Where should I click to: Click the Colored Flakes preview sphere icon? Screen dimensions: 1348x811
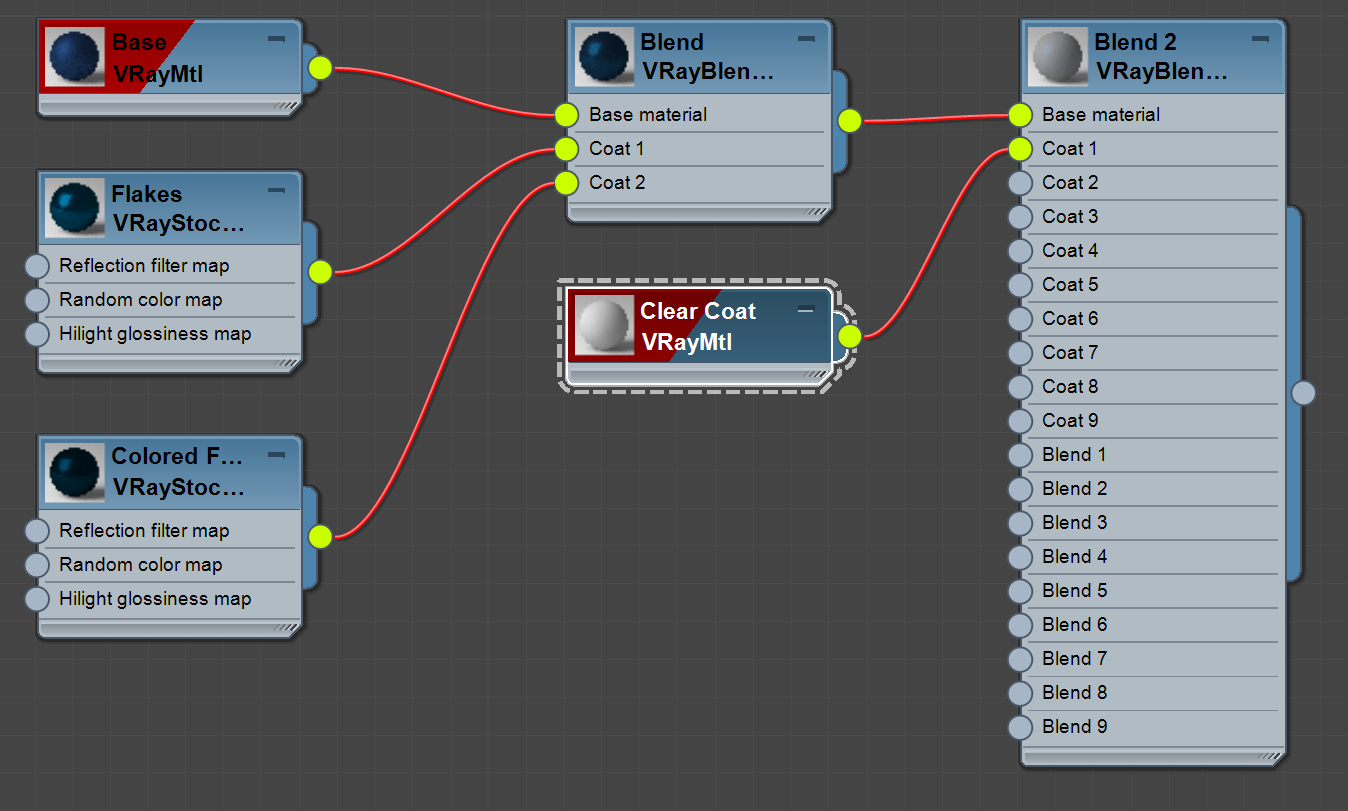[x=75, y=471]
